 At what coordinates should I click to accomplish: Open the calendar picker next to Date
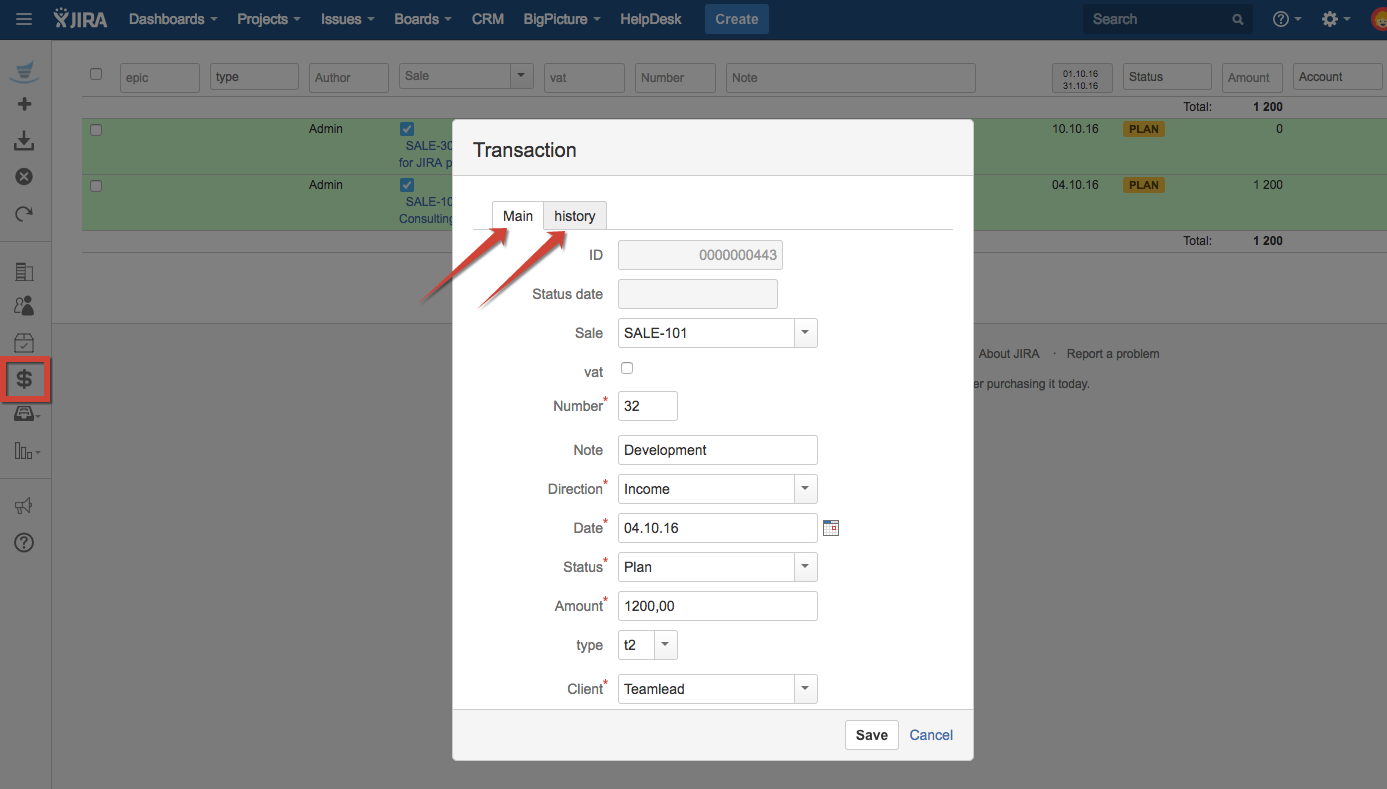click(x=830, y=528)
